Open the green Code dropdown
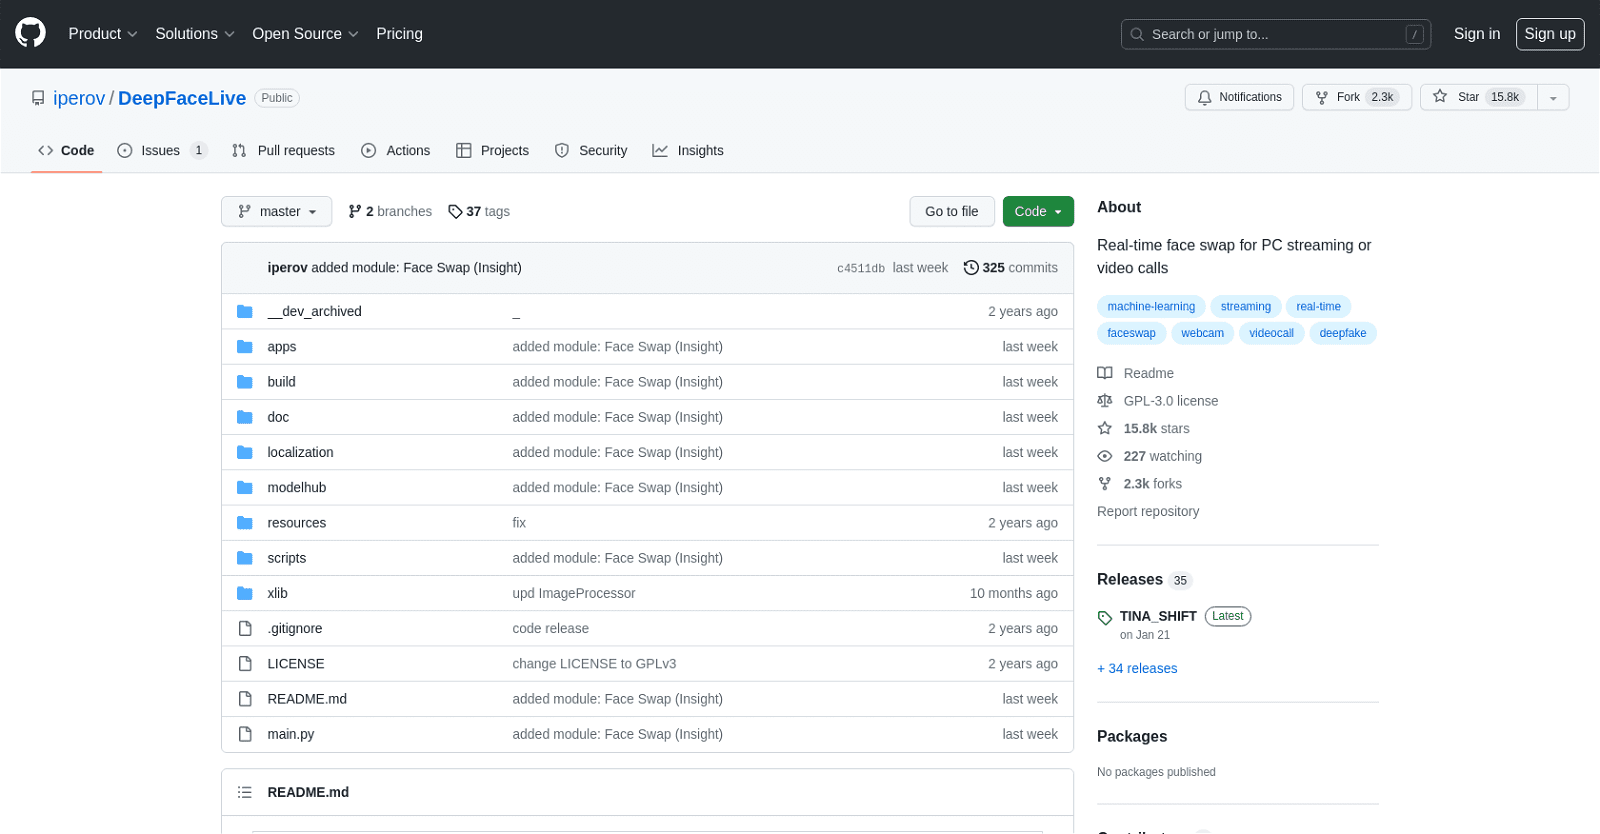This screenshot has height=834, width=1600. coord(1037,212)
